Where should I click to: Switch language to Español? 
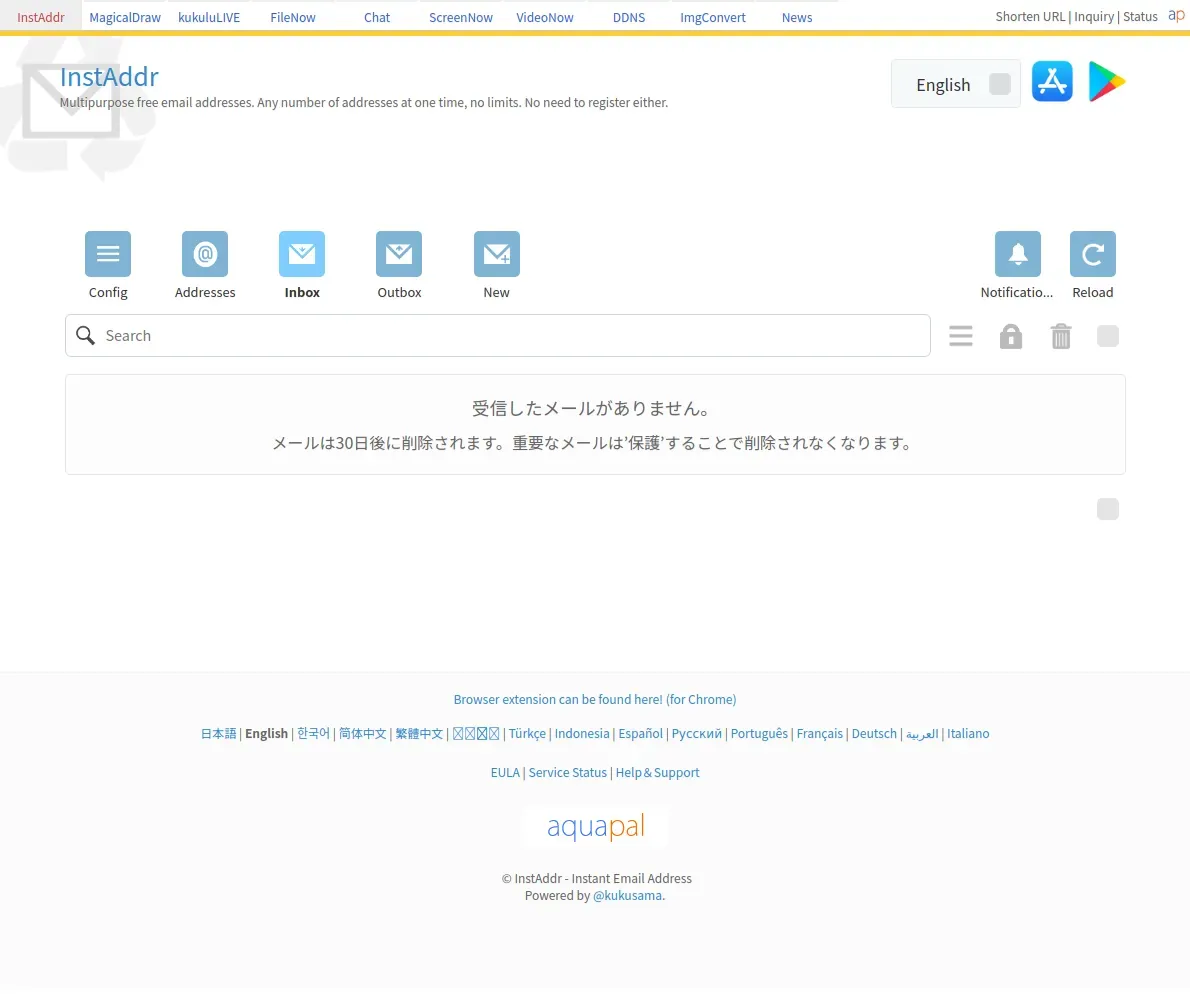pyautogui.click(x=641, y=734)
